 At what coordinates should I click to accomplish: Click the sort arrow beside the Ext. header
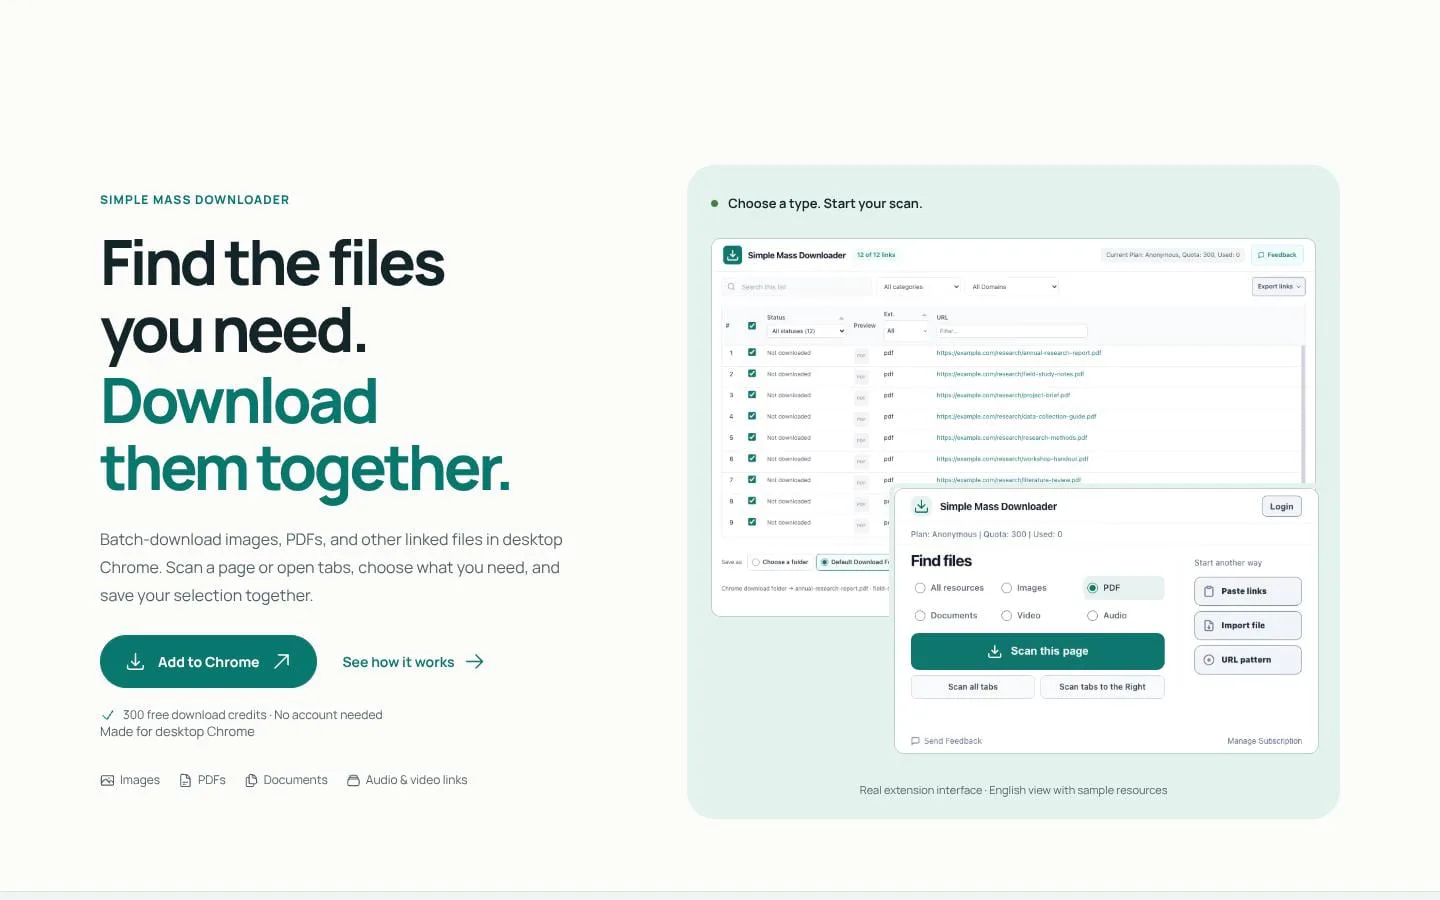[x=924, y=315]
